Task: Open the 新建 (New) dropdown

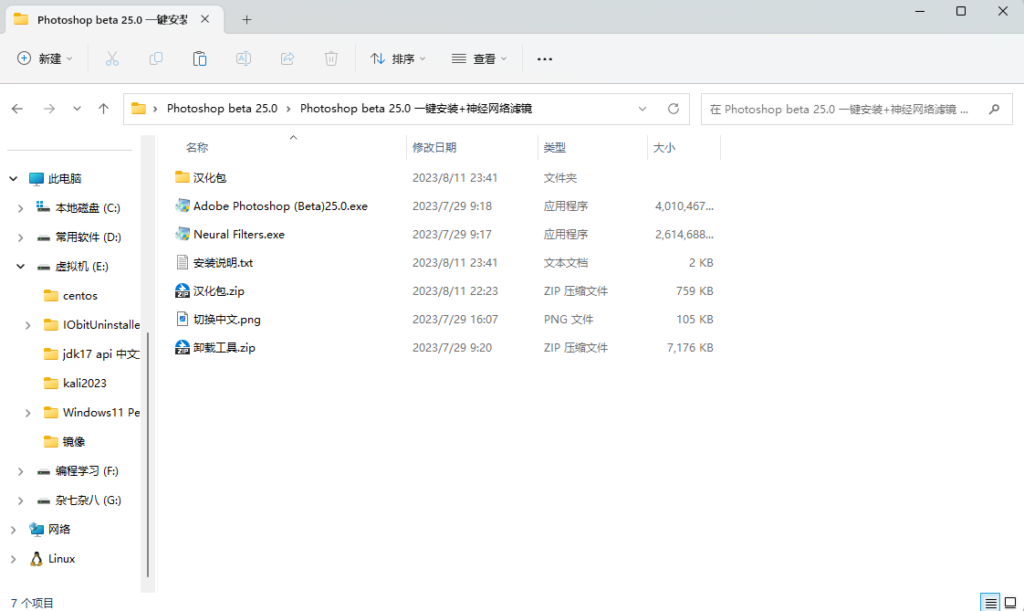Action: [x=44, y=59]
